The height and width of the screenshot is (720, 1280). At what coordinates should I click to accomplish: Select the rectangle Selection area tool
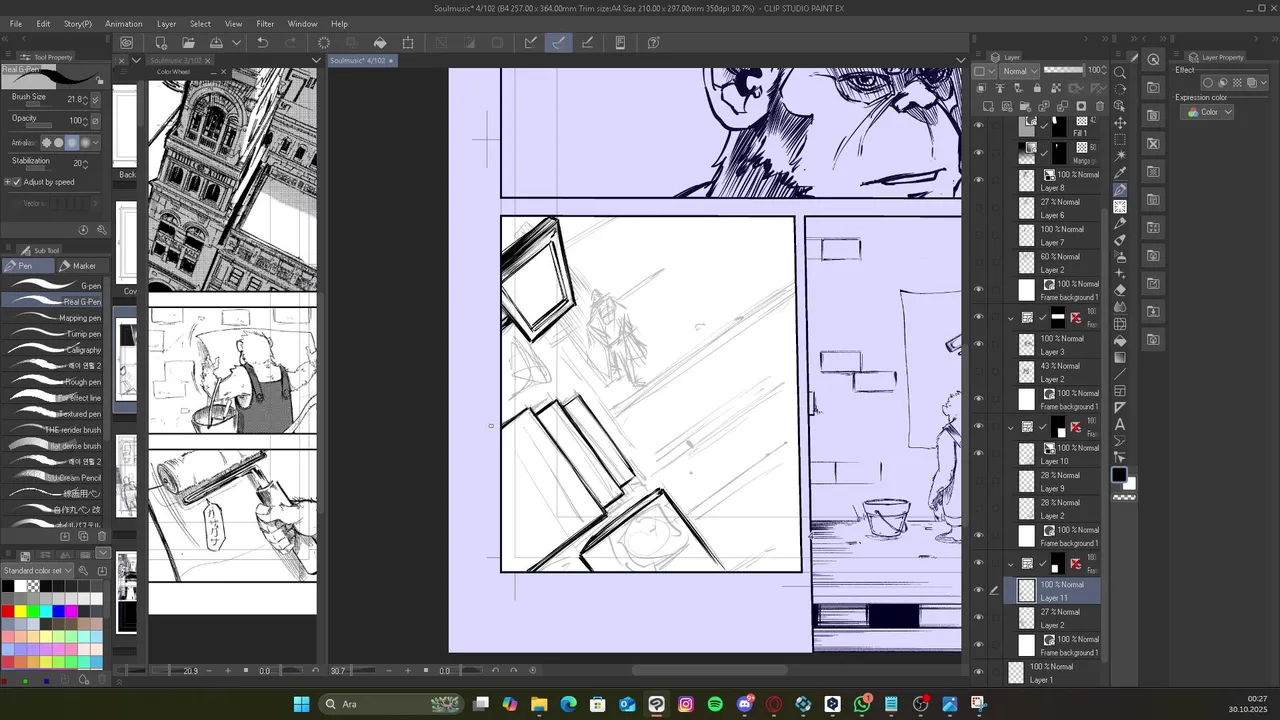pos(1120,139)
